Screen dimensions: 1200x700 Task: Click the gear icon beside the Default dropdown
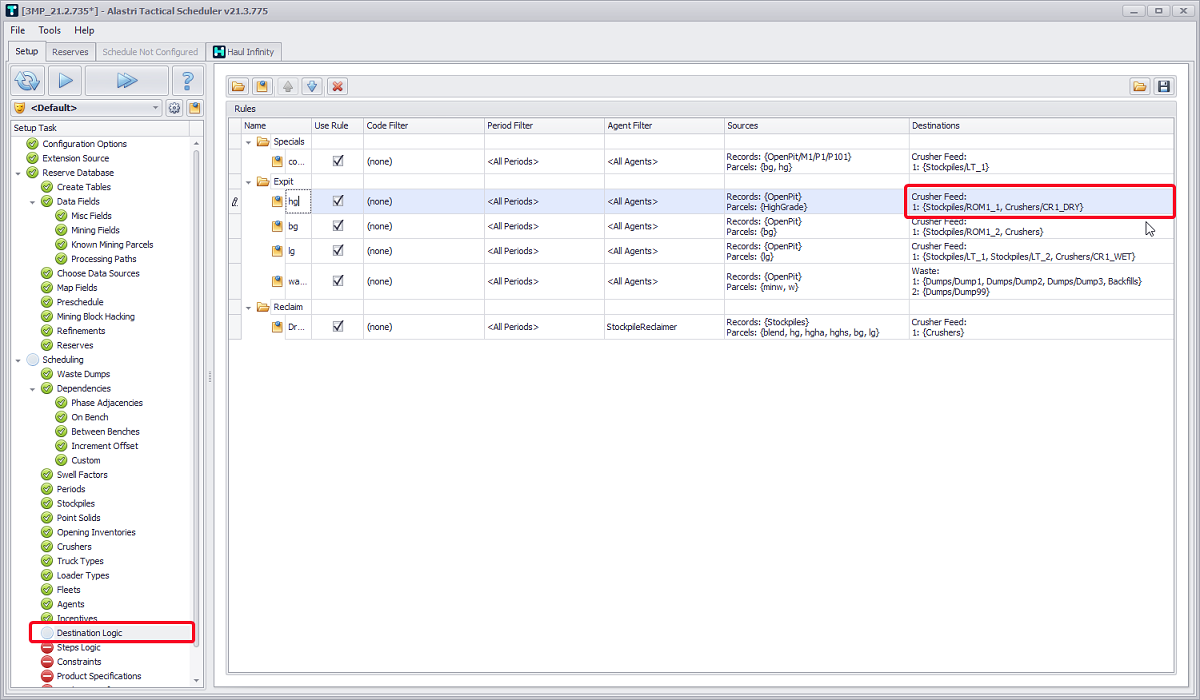coord(174,108)
